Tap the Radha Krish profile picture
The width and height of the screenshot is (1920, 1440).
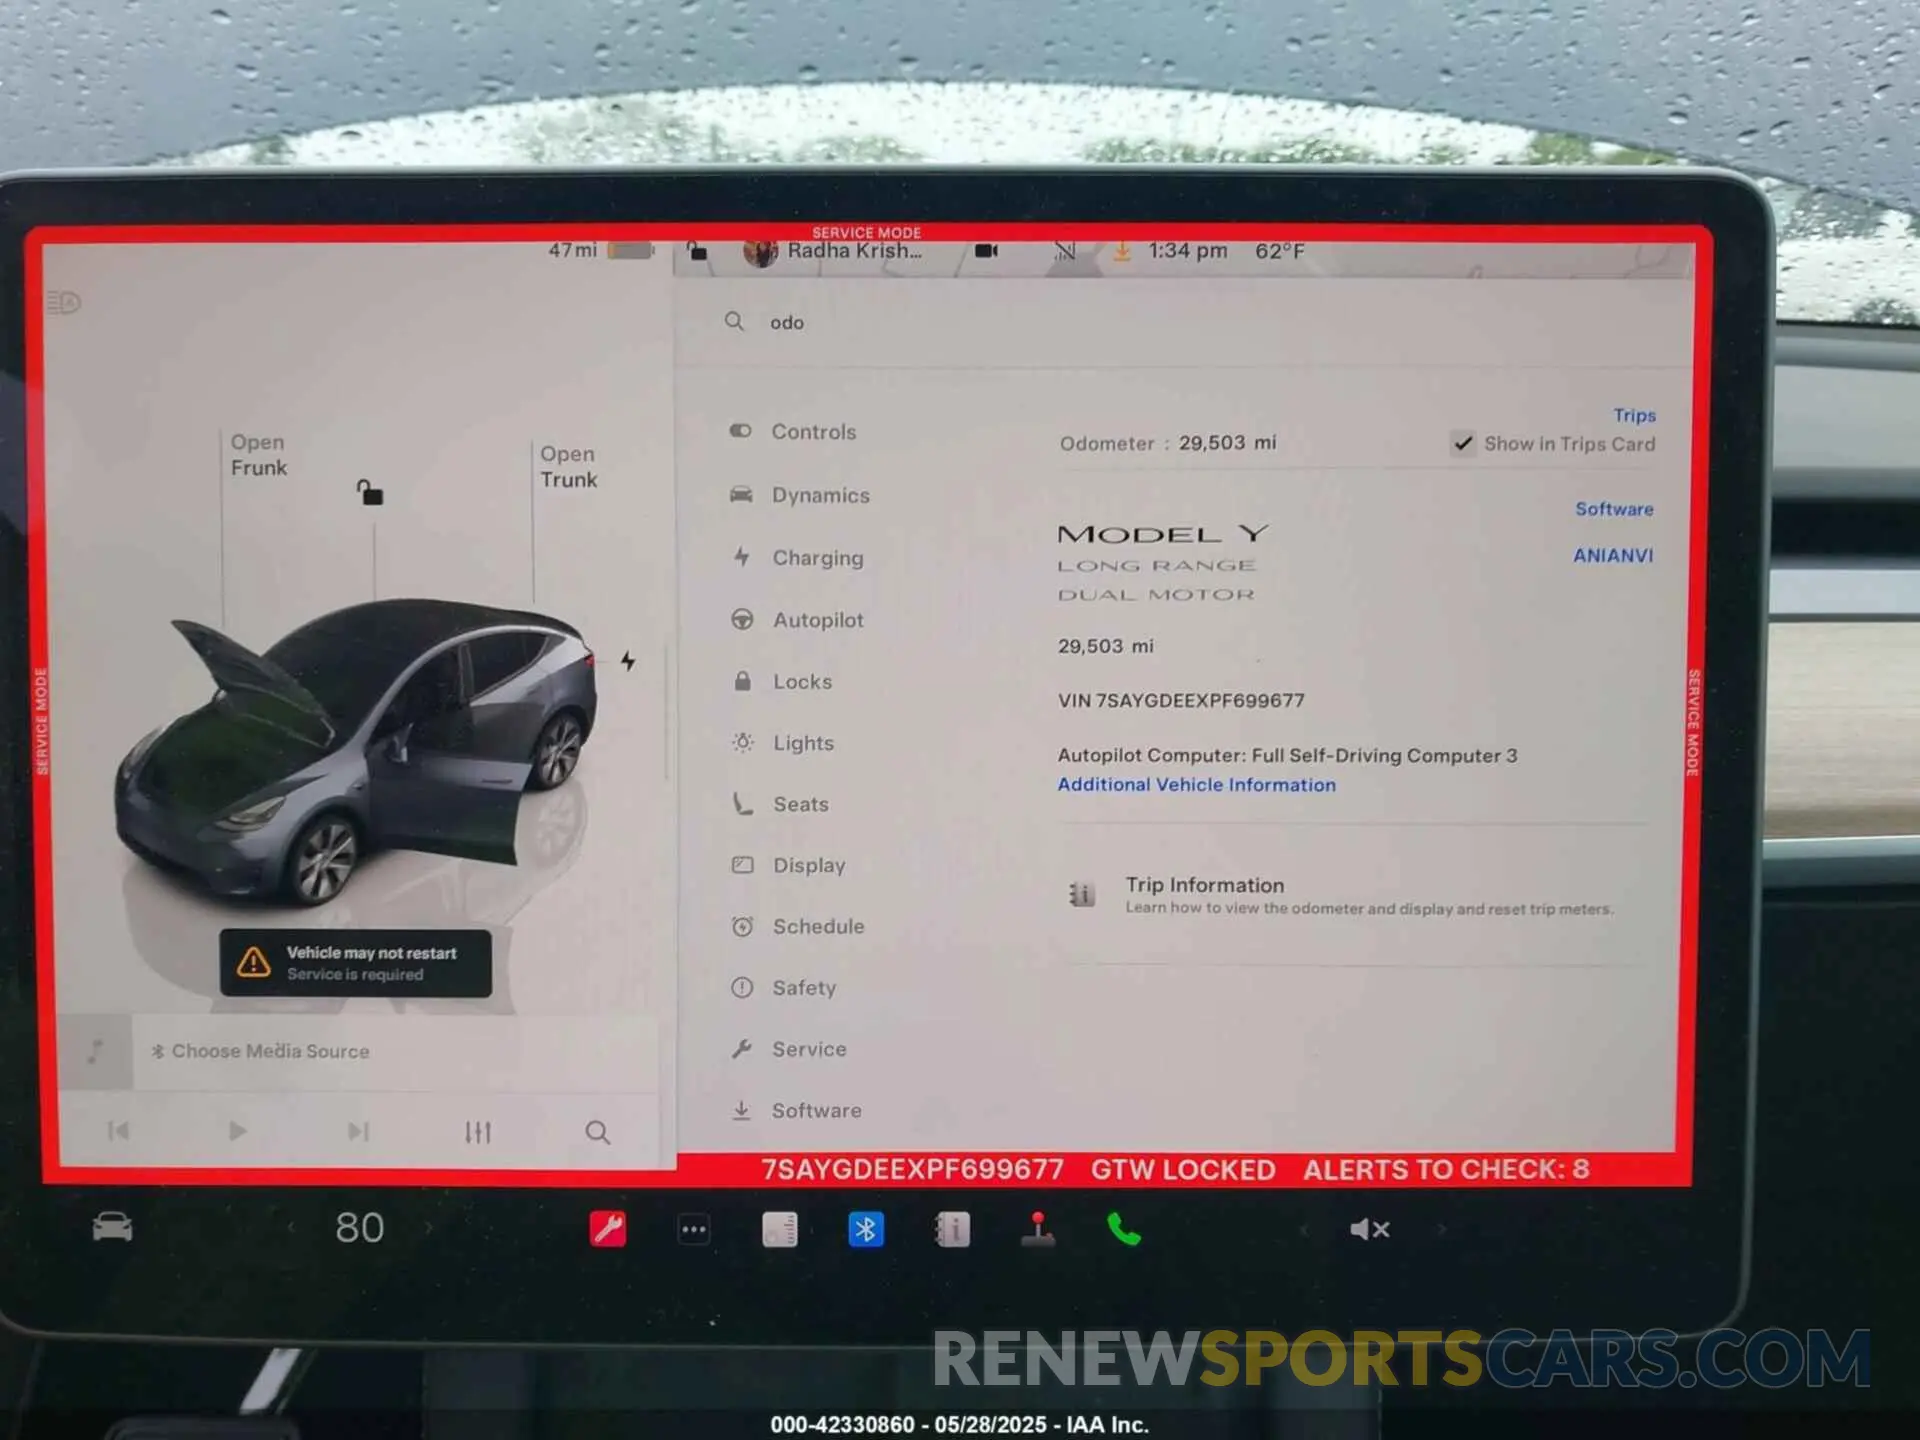coord(761,252)
